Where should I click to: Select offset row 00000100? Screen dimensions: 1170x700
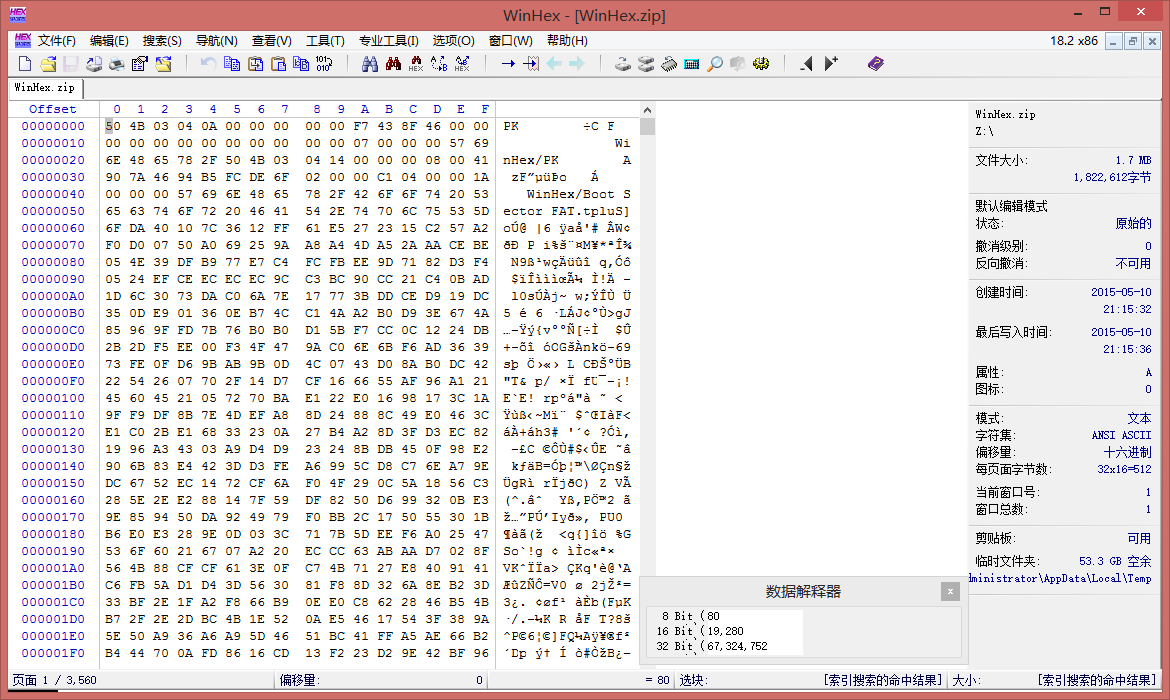53,399
